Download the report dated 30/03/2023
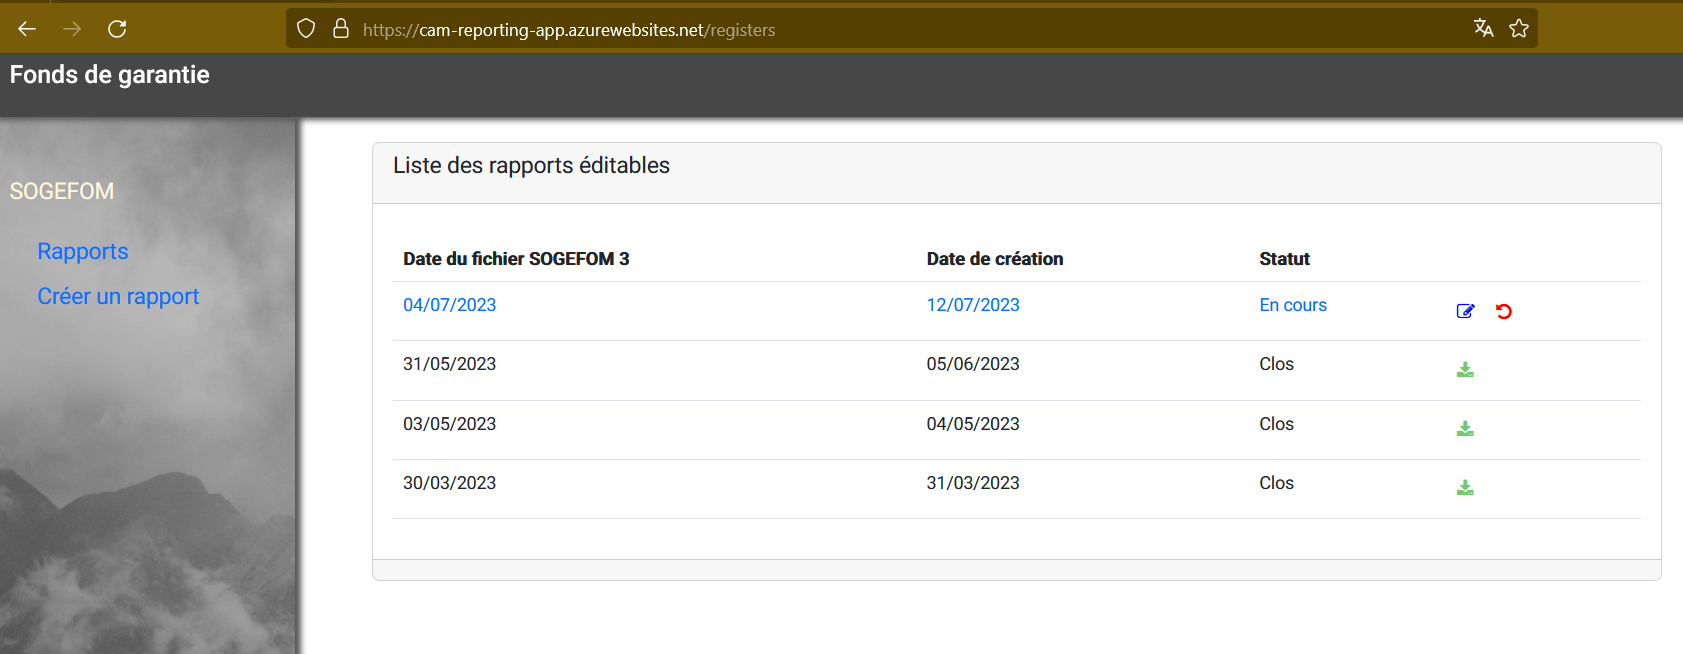Screen dimensions: 1683x654 pos(1465,488)
